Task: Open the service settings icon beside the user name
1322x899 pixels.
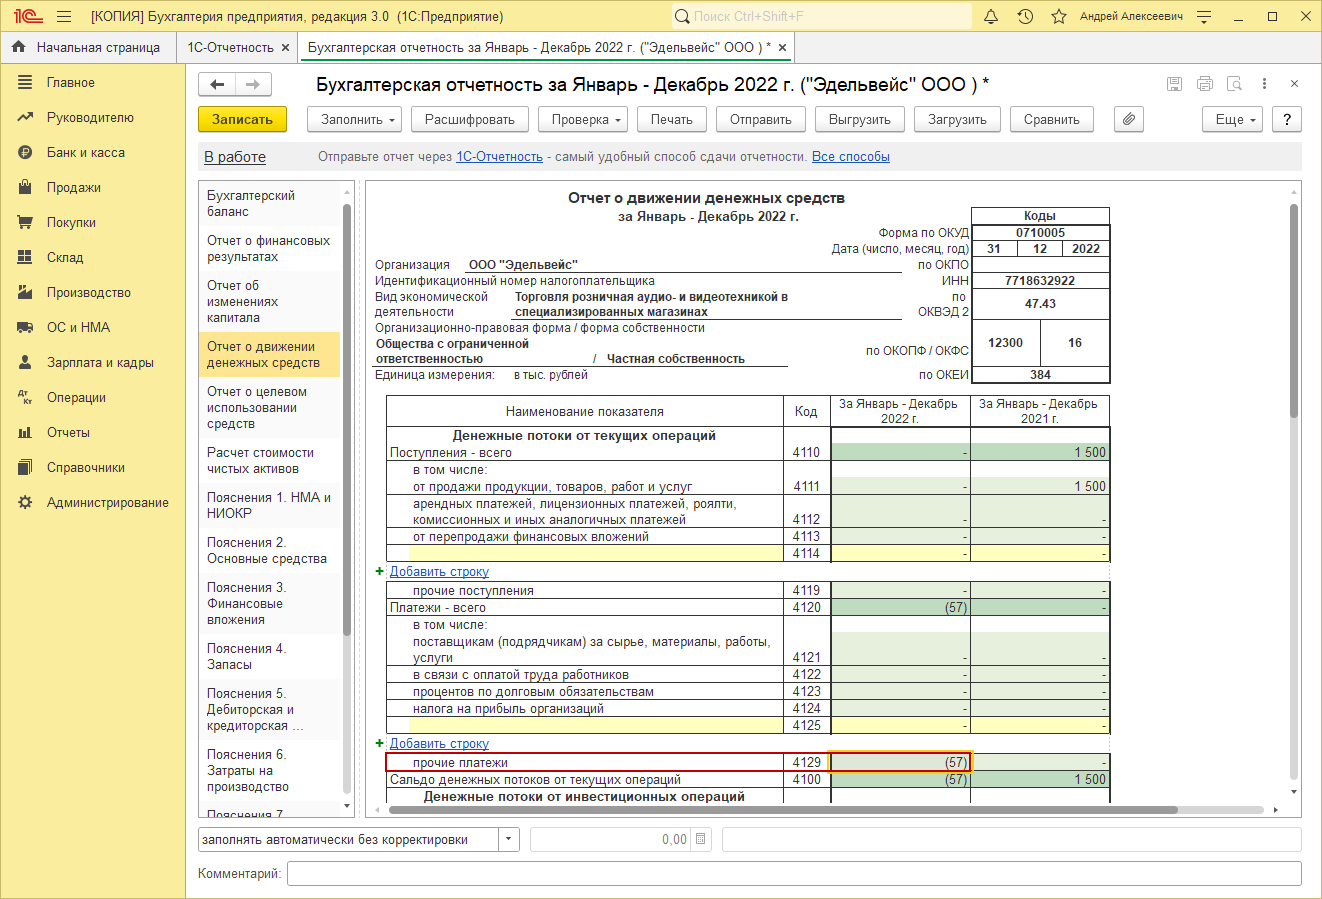Action: pyautogui.click(x=1204, y=17)
